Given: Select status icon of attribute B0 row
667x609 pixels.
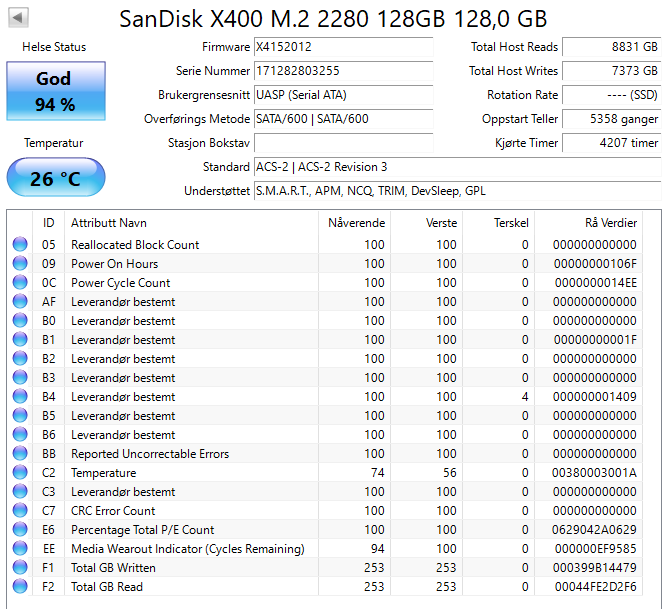Looking at the screenshot, I should pos(20,321).
